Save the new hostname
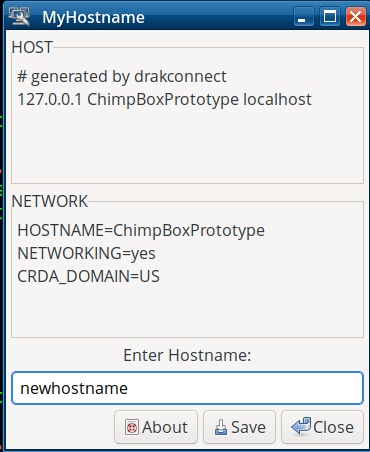370x452 pixels. tap(240, 427)
